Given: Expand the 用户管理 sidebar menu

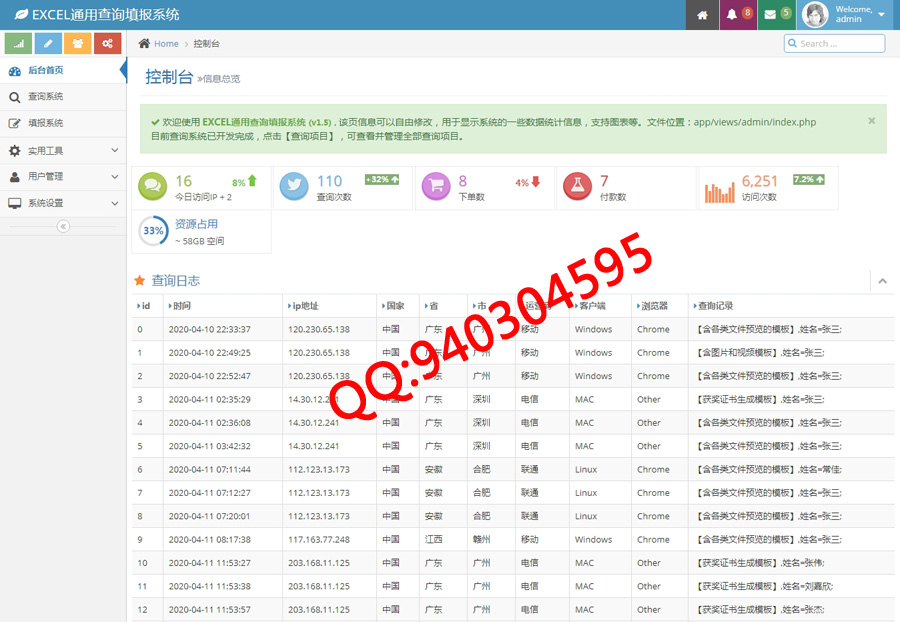Looking at the screenshot, I should (x=62, y=176).
